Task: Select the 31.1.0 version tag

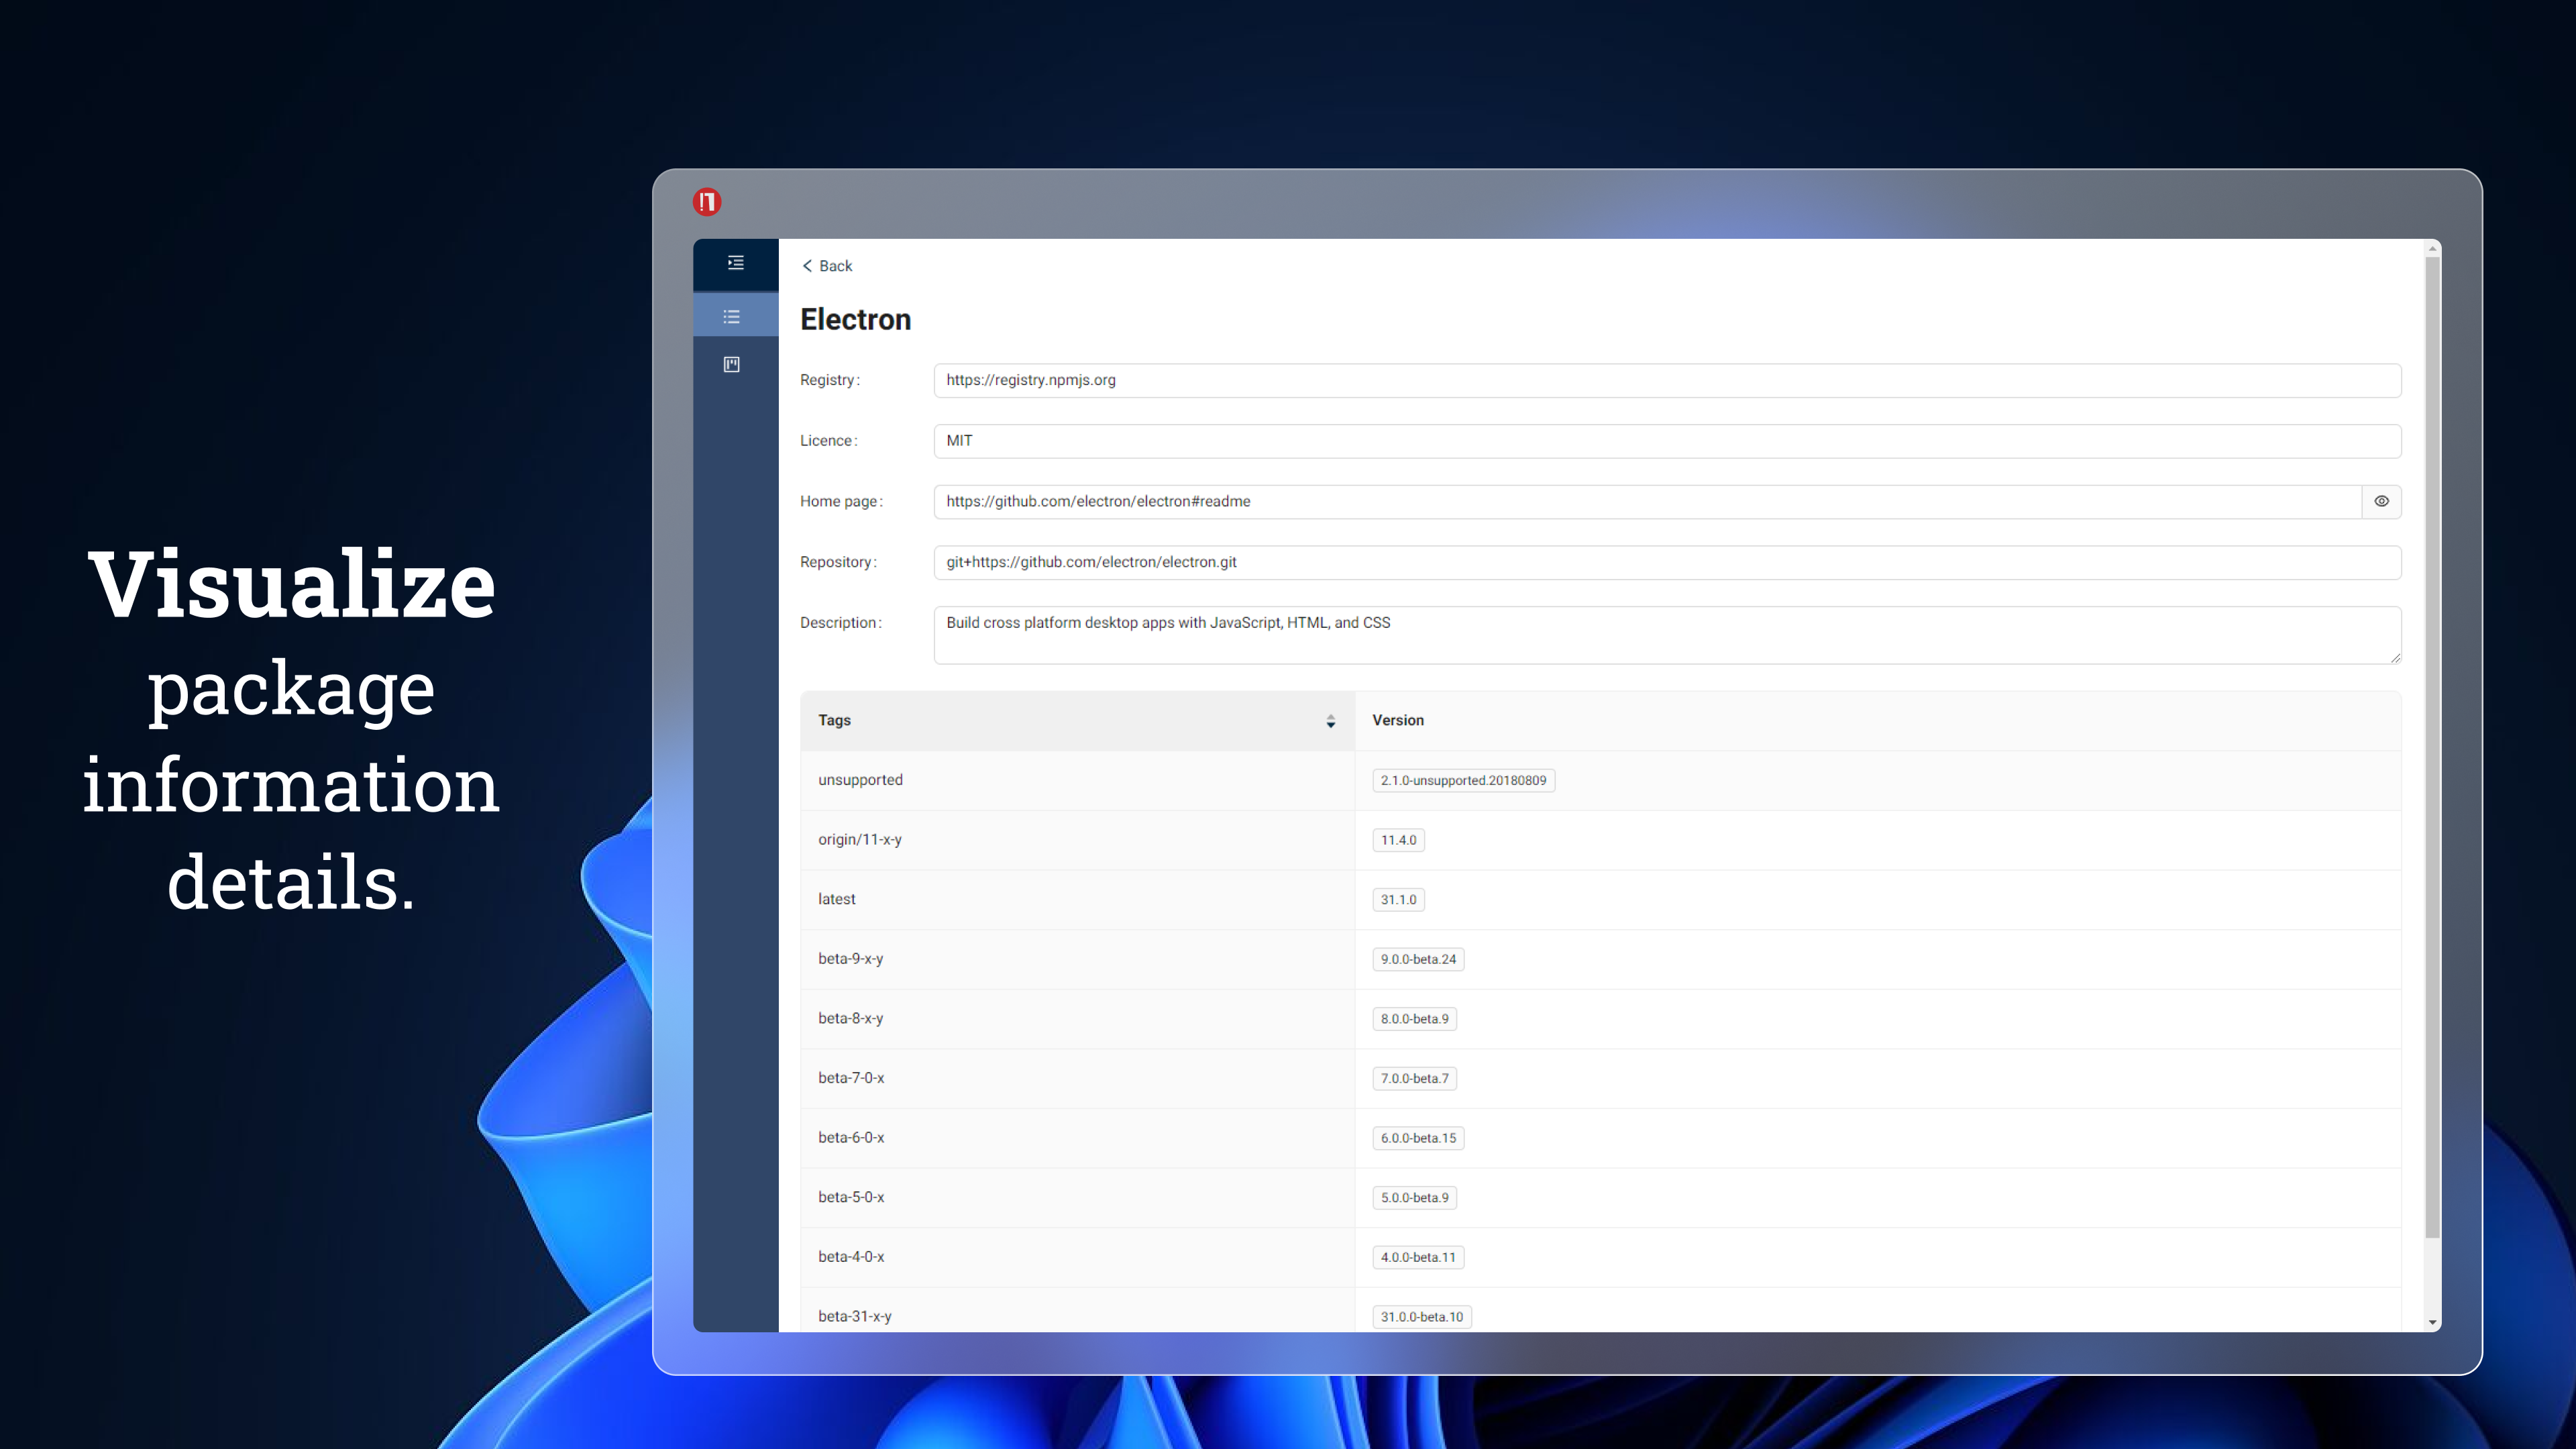Action: coord(1398,899)
